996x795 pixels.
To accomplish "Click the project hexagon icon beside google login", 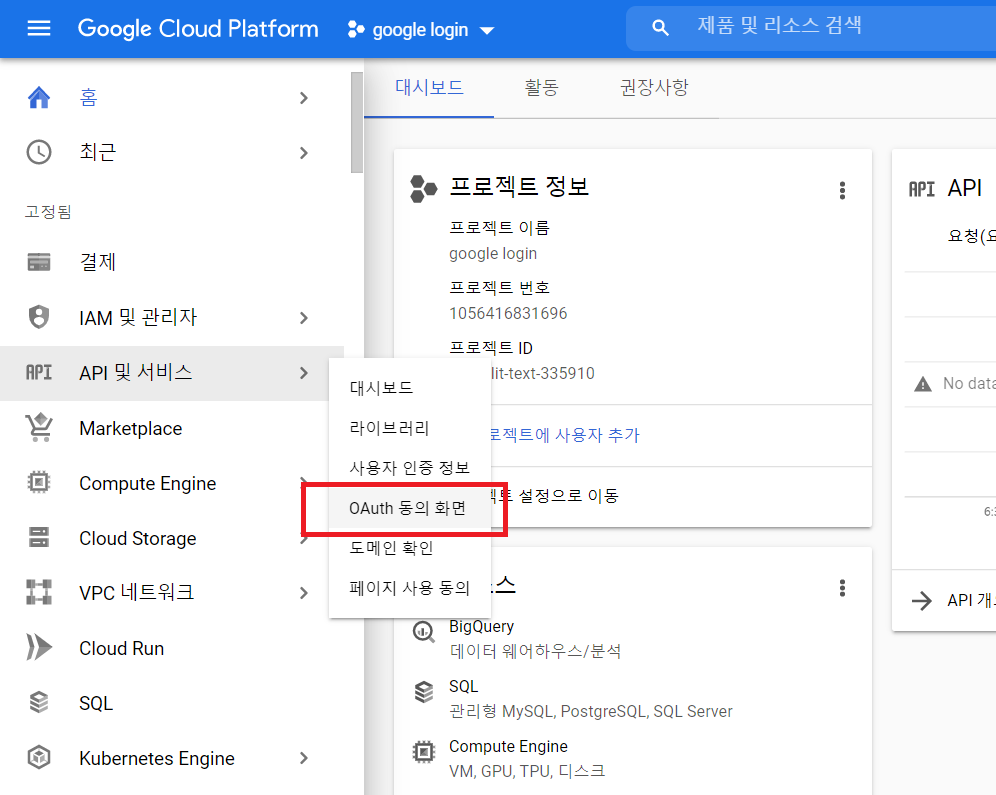I will [356, 29].
